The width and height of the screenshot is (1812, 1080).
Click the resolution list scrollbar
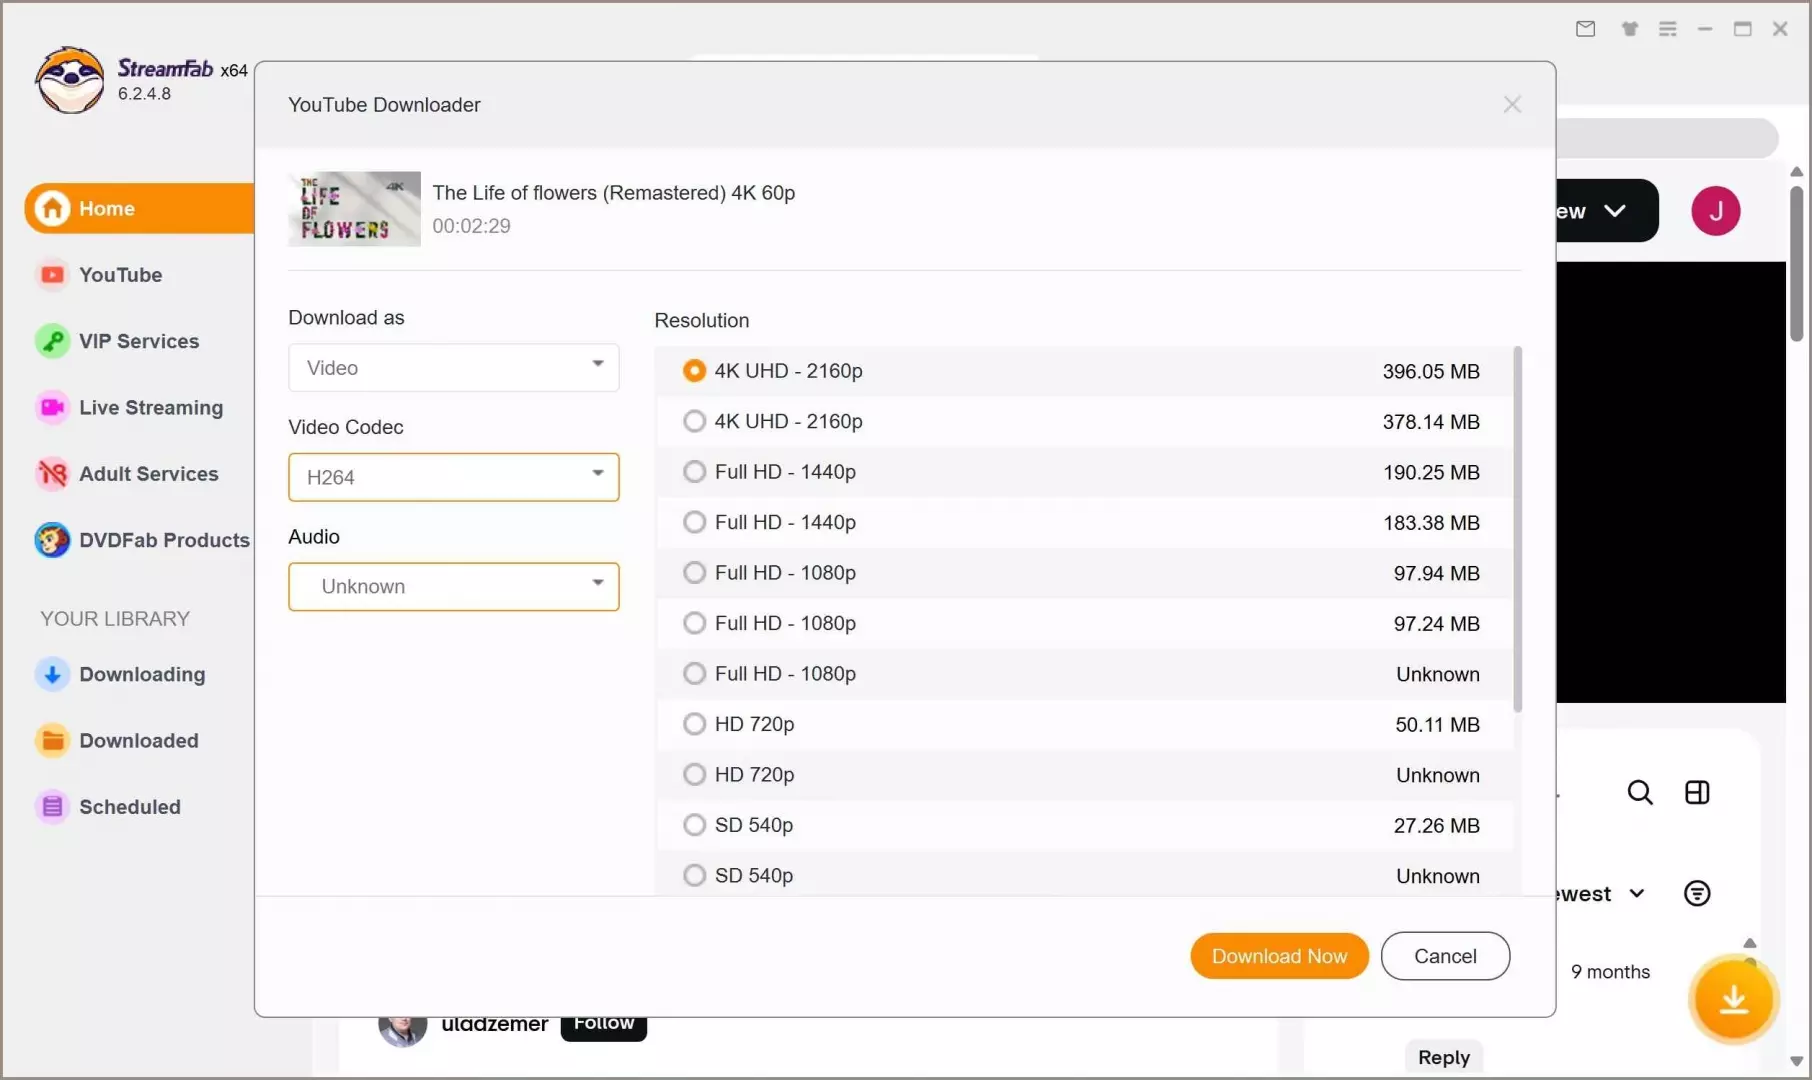click(x=1518, y=530)
